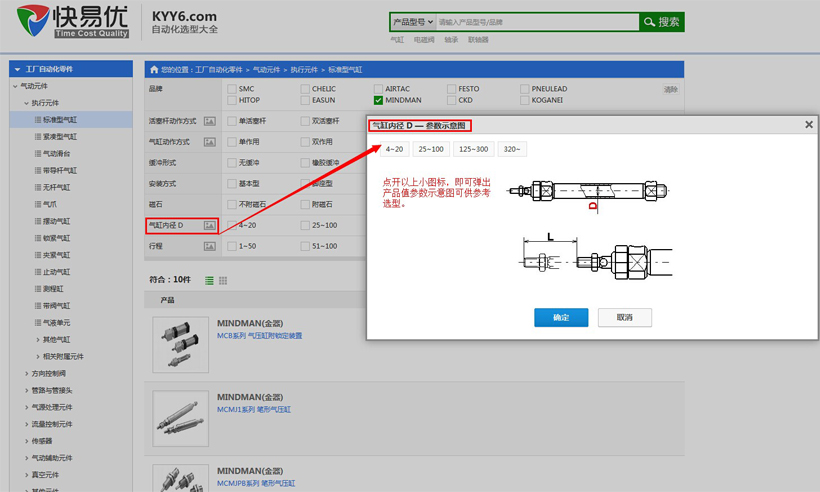Switch results to grid view icon
820x492 pixels.
223,281
